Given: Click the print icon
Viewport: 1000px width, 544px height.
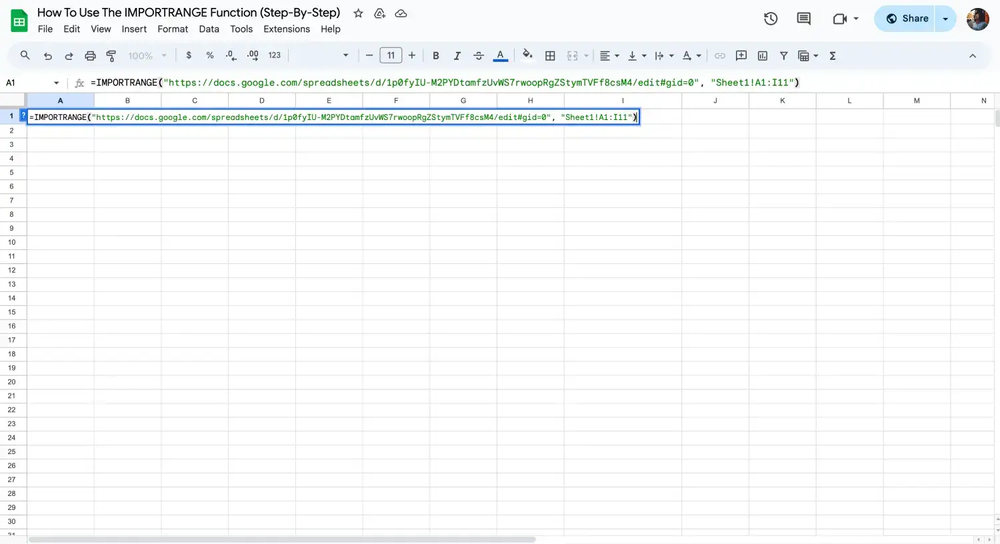Looking at the screenshot, I should 90,56.
